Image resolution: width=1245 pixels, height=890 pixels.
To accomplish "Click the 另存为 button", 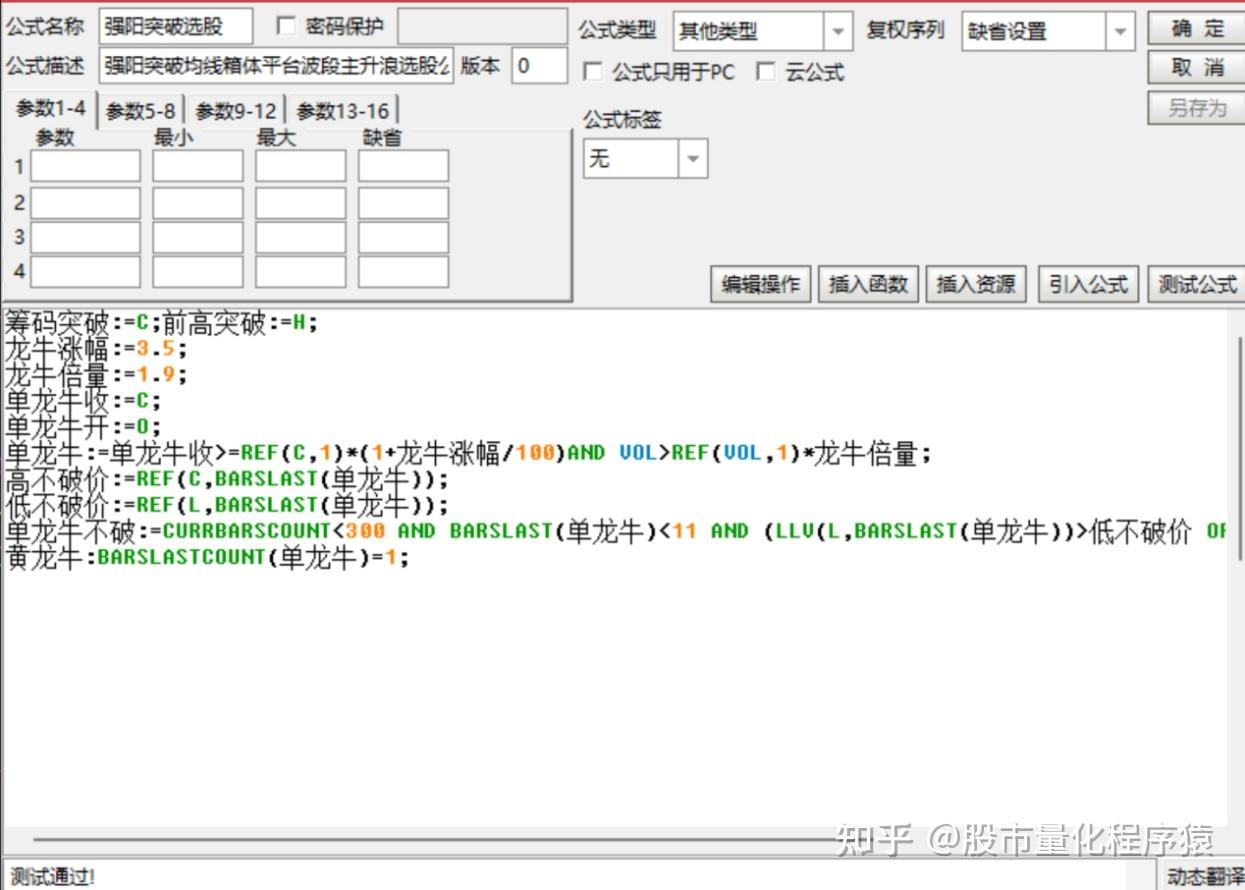I will click(1196, 108).
